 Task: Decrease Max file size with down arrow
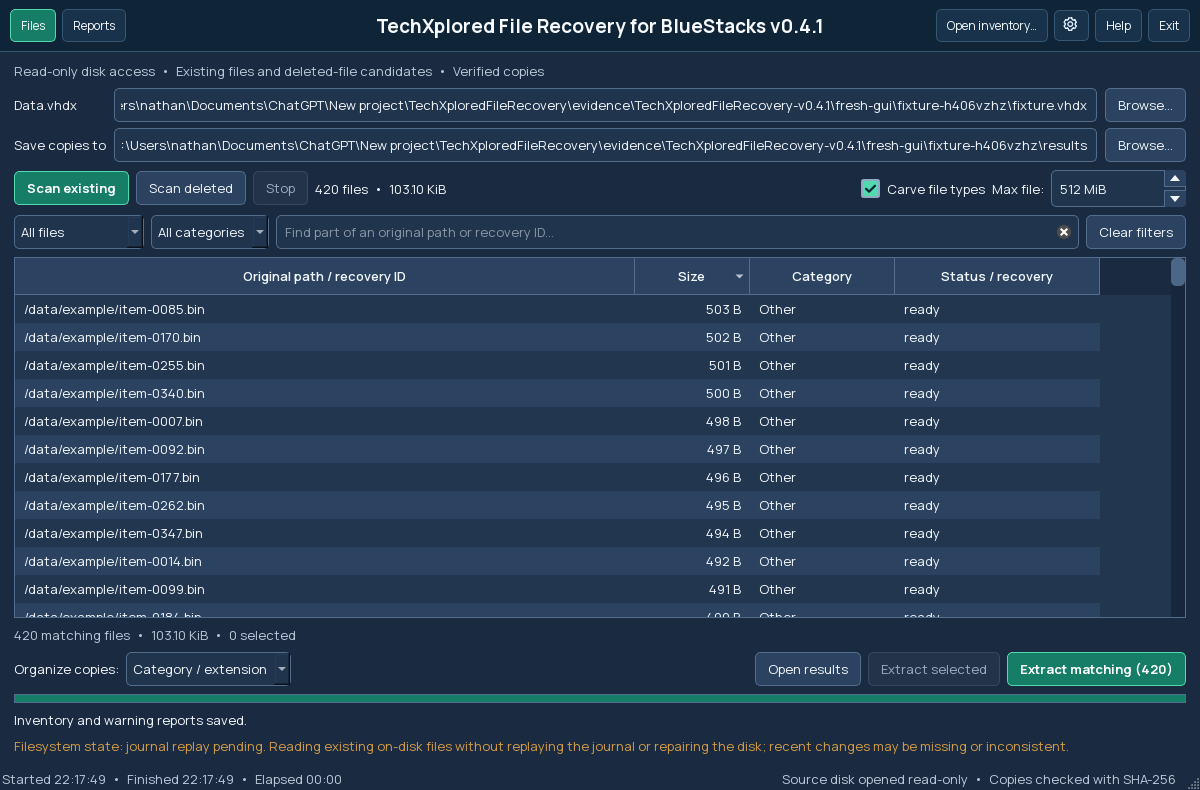pyautogui.click(x=1175, y=198)
